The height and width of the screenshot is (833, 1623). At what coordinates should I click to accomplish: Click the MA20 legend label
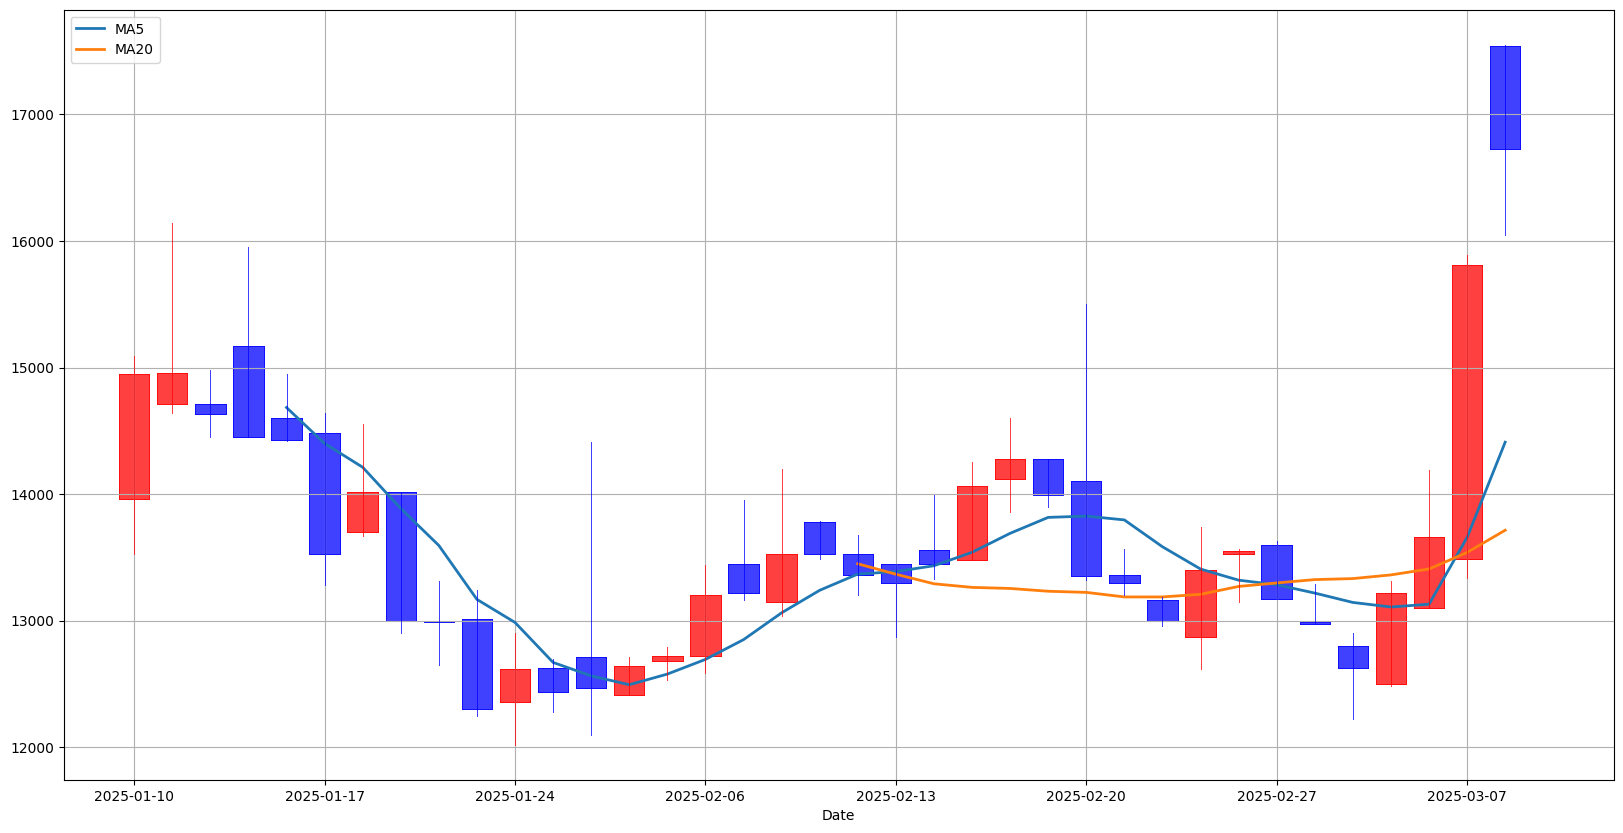click(133, 49)
